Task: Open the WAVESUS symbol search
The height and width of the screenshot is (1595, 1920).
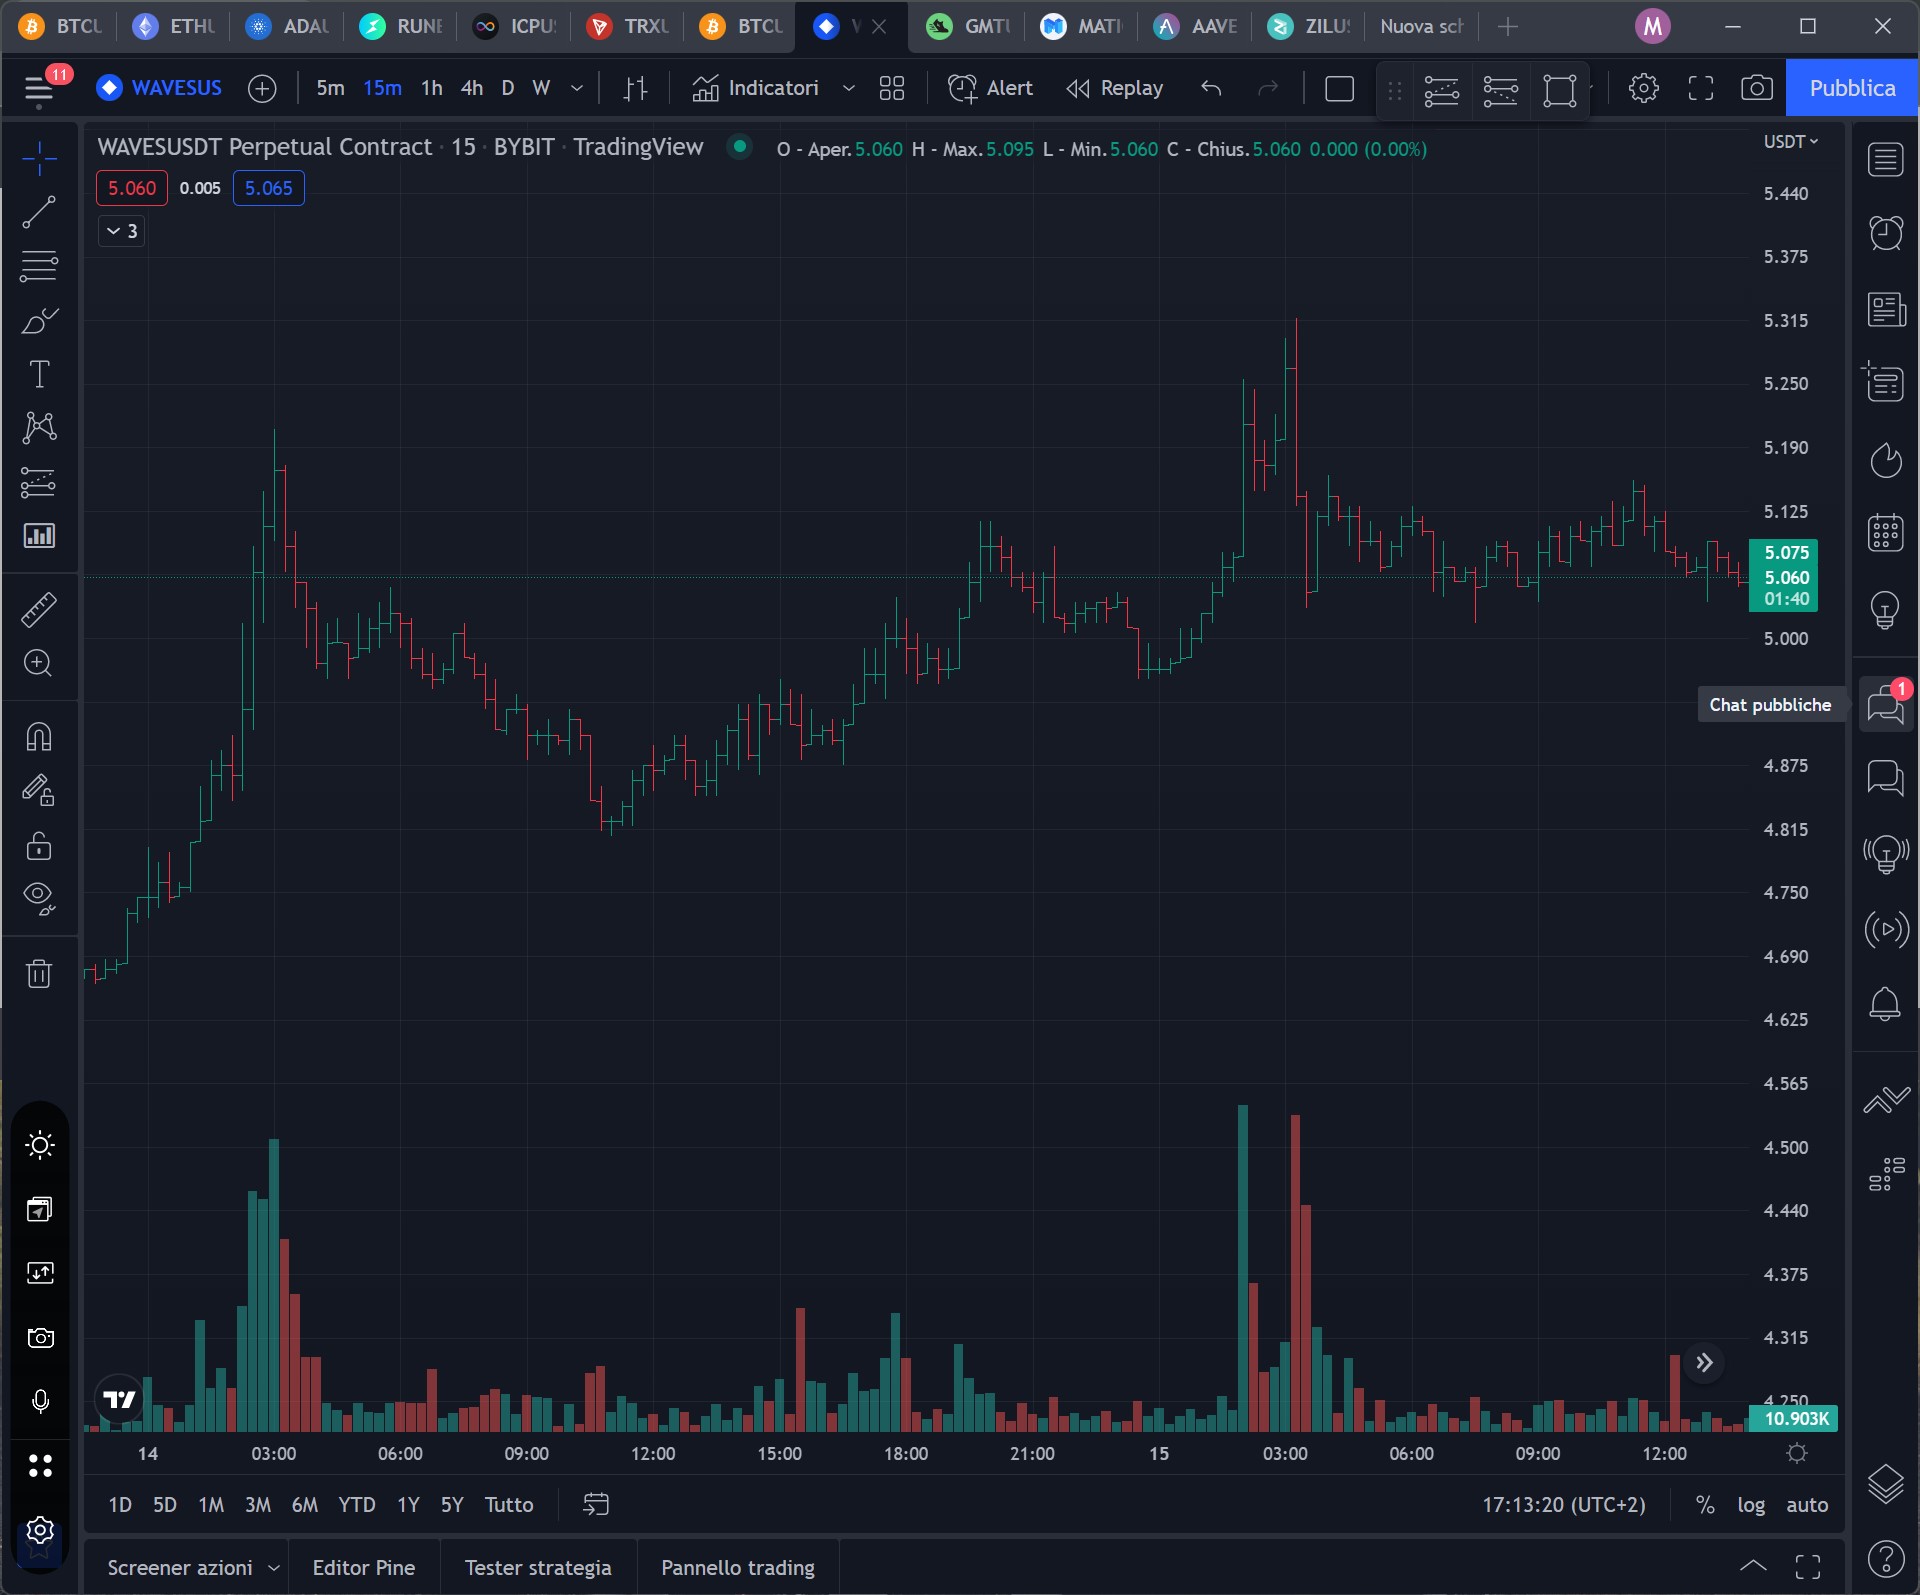Action: (160, 88)
